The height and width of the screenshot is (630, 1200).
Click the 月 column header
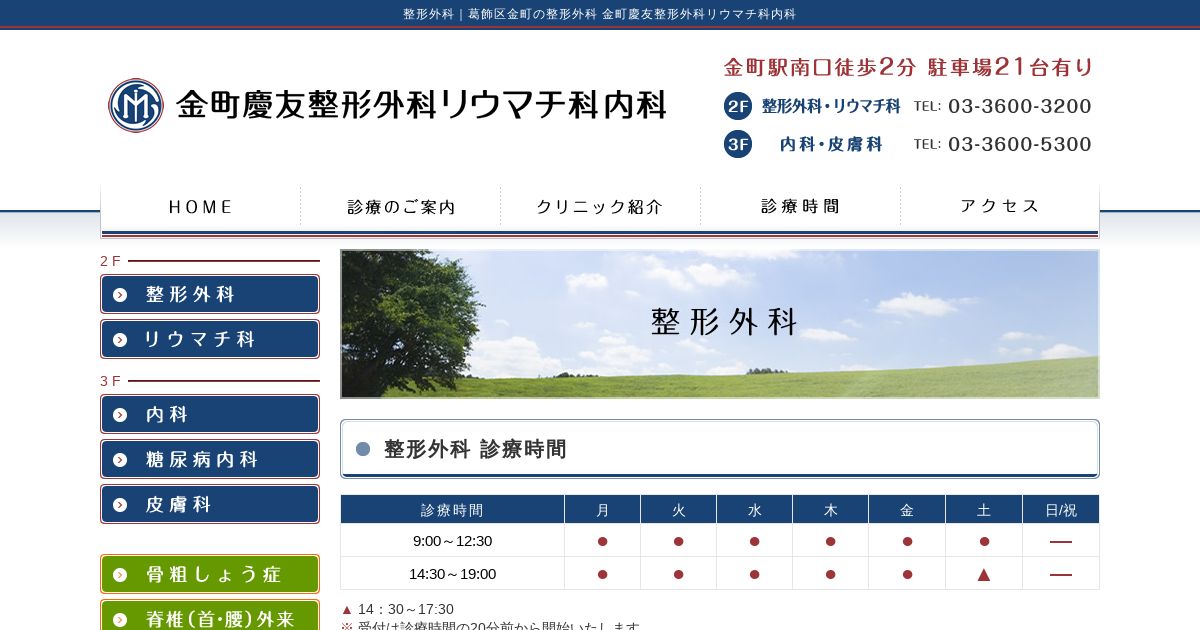coord(602,510)
